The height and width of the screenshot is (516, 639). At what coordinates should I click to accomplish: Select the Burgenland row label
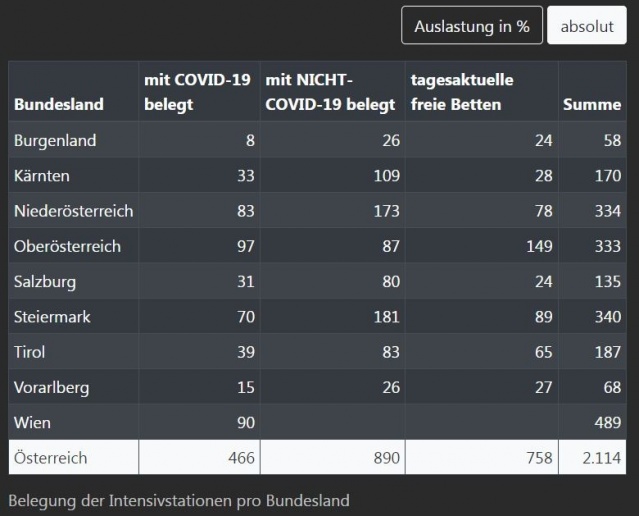coord(55,141)
